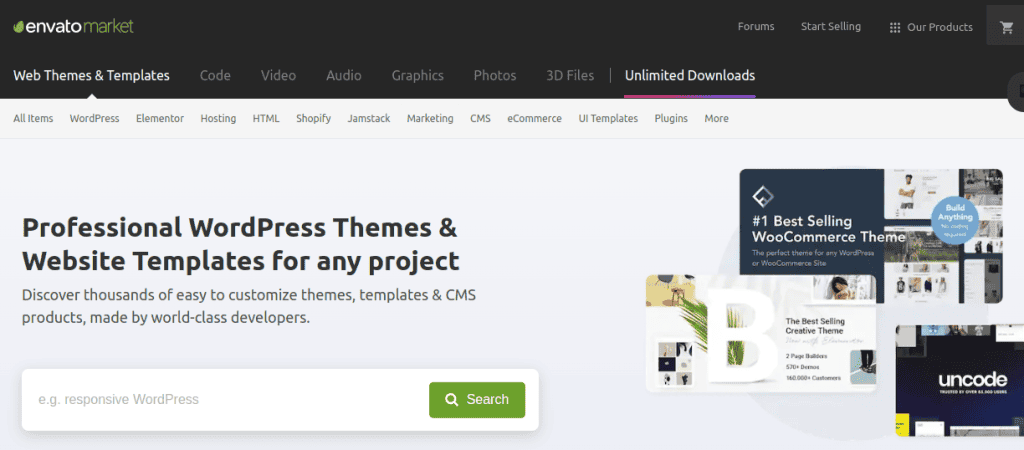
Task: Expand the WordPress submenu
Action: click(94, 118)
